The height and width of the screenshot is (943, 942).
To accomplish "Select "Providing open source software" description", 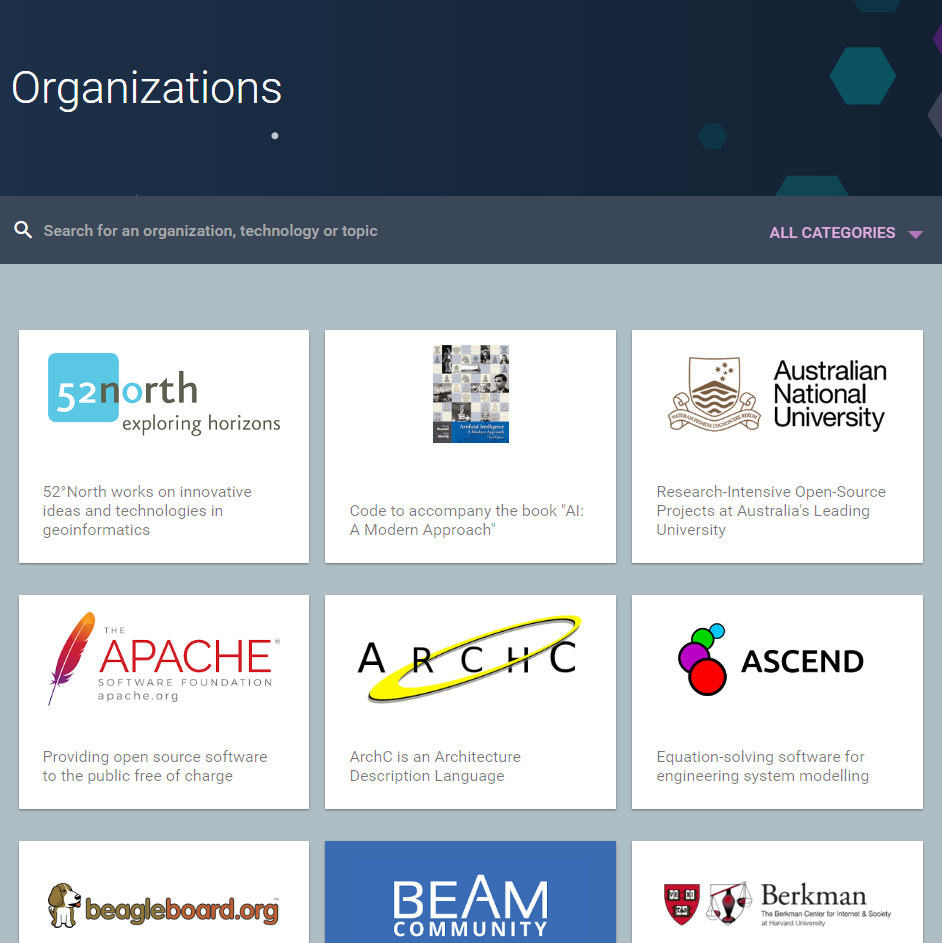I will click(x=155, y=766).
